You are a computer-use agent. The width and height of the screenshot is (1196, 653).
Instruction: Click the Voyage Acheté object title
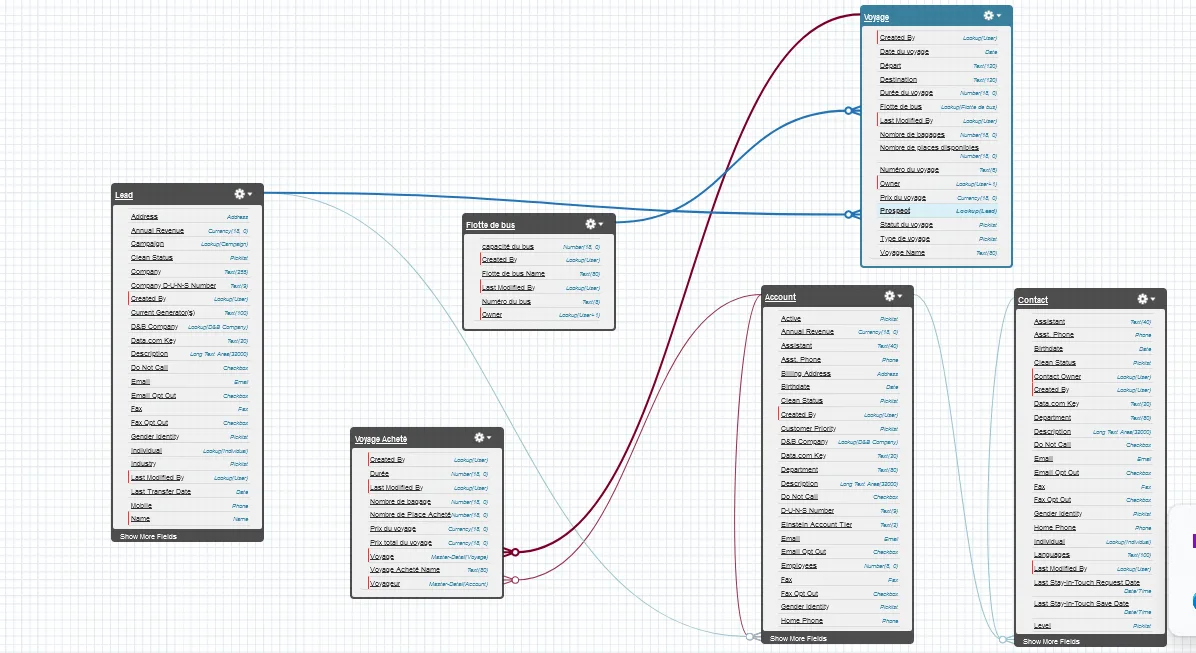pos(381,439)
